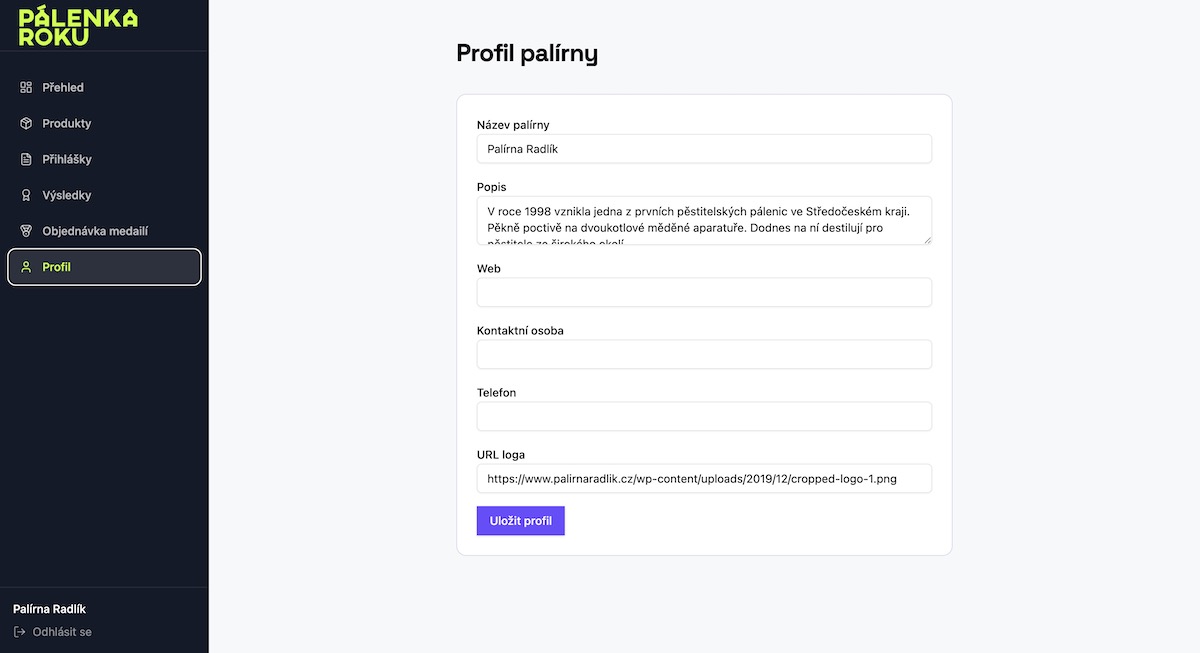This screenshot has width=1200, height=653.
Task: Open the Výsledky award ribbon icon
Action: coord(26,196)
